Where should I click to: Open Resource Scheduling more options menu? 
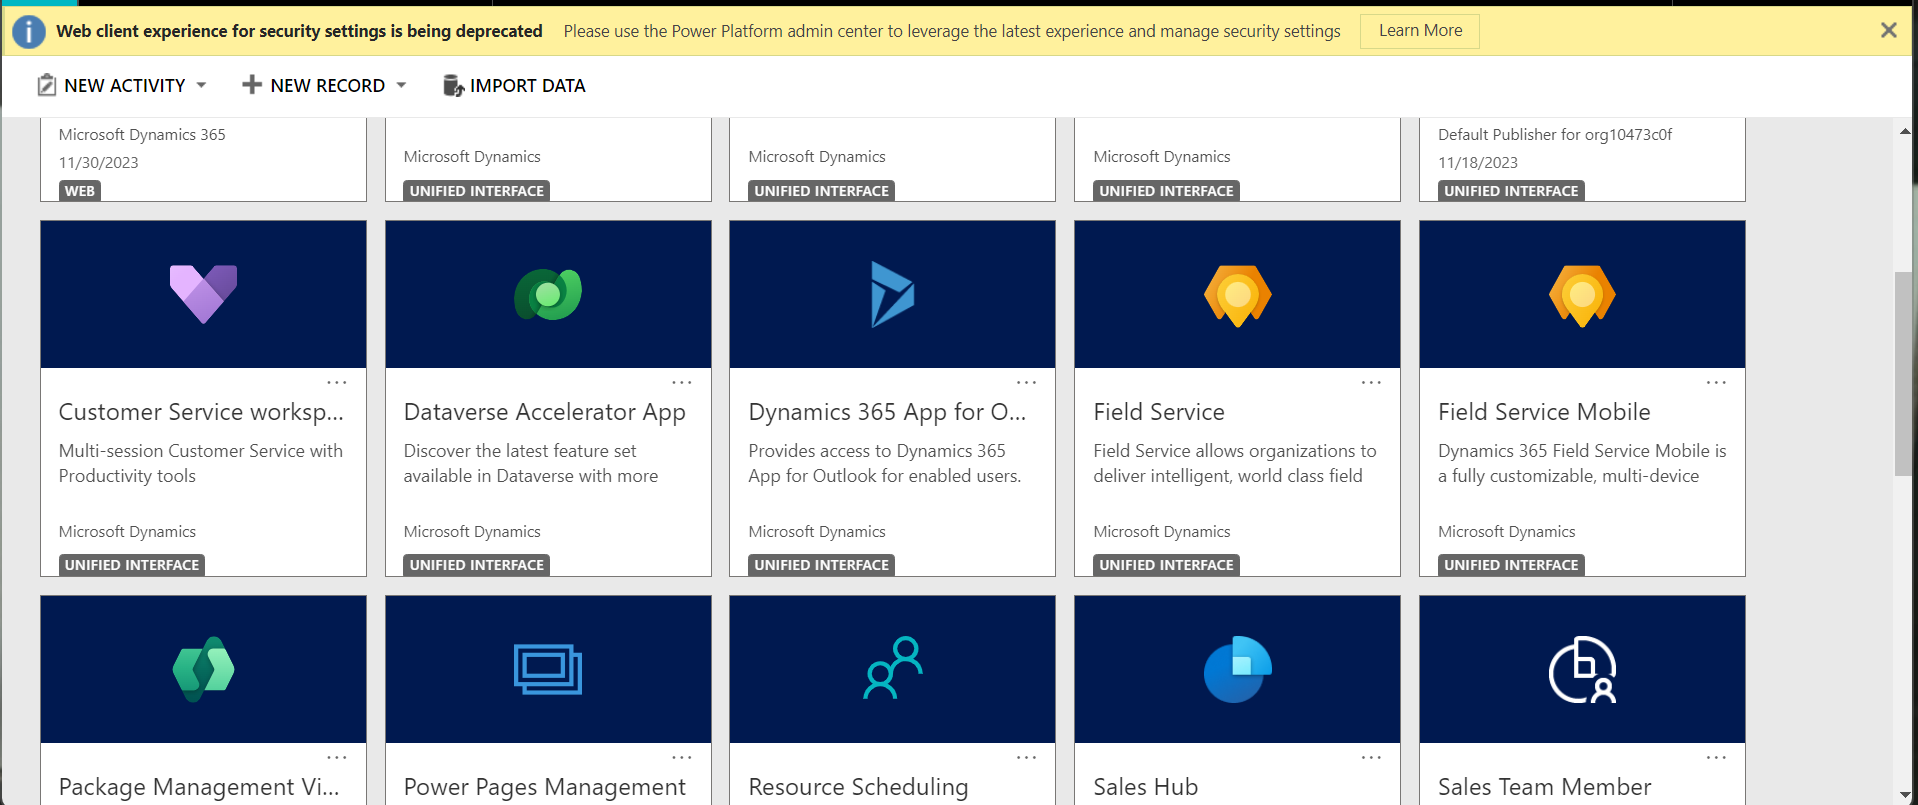pos(1027,757)
